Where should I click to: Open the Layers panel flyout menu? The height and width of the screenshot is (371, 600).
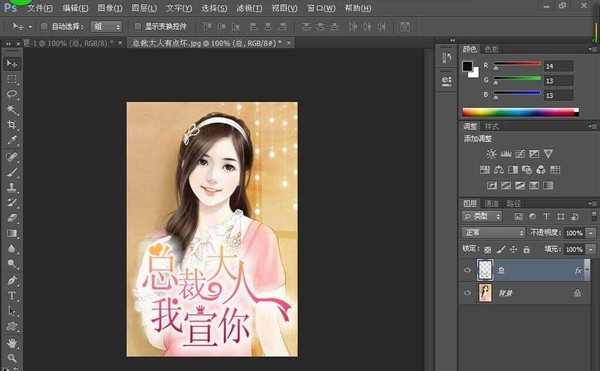[592, 203]
